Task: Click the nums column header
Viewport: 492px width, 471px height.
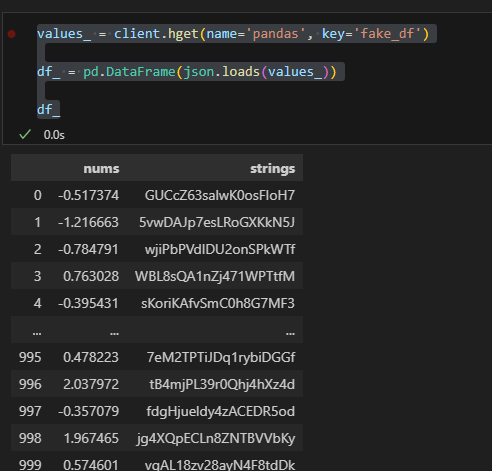Action: point(101,169)
